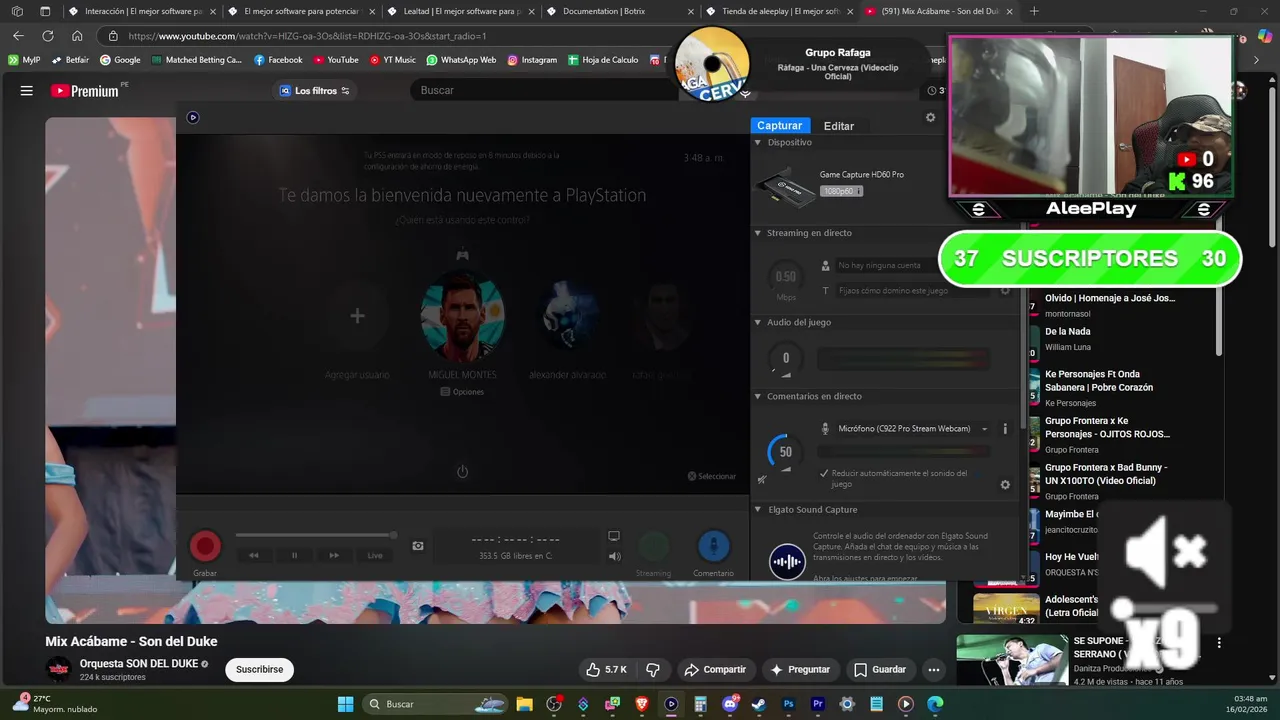Open Windows Start menu
Image resolution: width=1280 pixels, height=720 pixels.
coord(345,704)
